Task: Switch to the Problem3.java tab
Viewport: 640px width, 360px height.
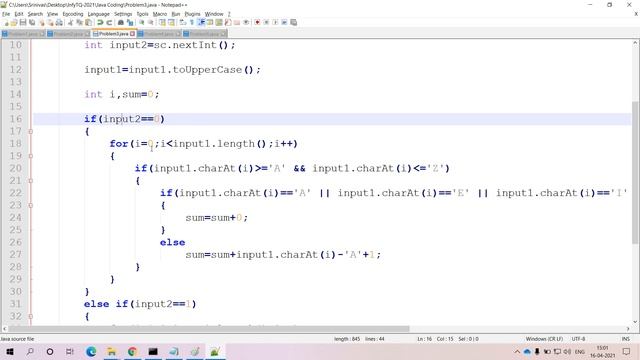Action: pos(114,34)
